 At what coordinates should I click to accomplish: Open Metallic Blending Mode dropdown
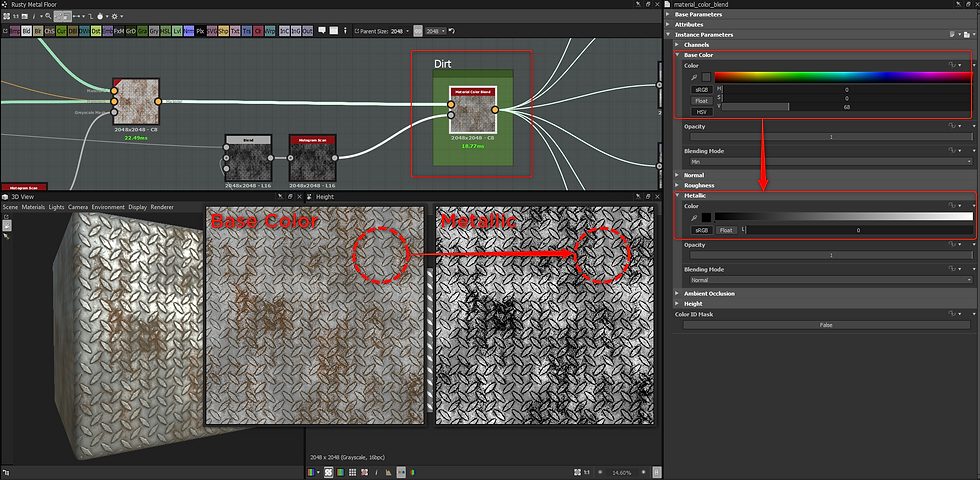(831, 280)
